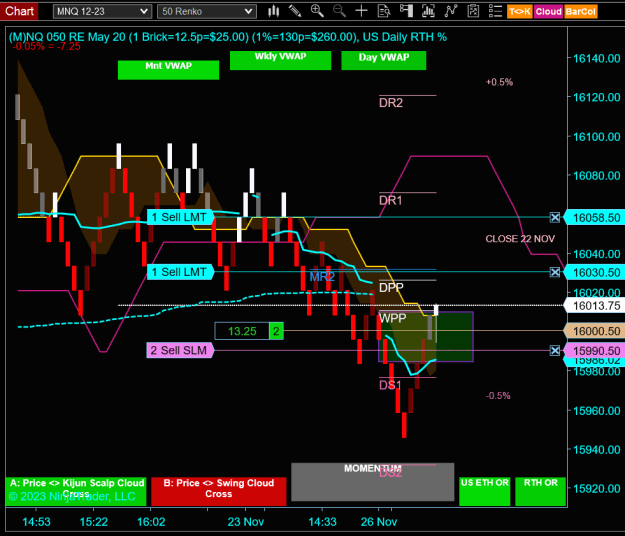The width and height of the screenshot is (625, 536).
Task: Click the zoom out magnifier icon
Action: pyautogui.click(x=339, y=11)
